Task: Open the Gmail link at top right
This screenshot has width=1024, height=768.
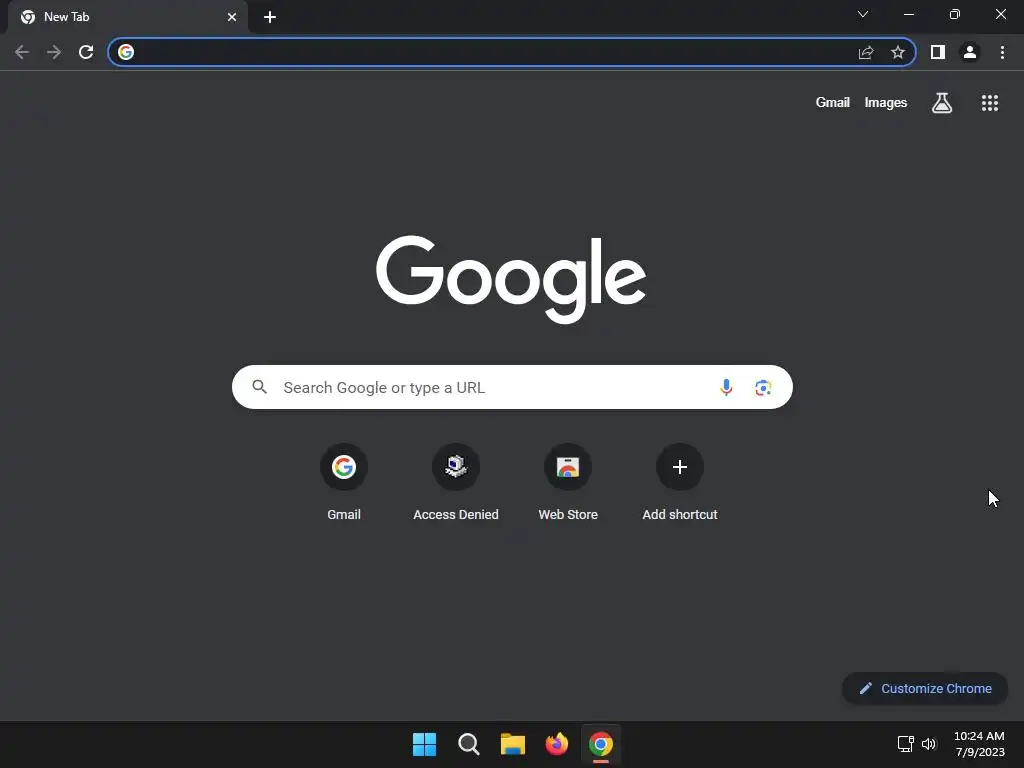Action: click(833, 103)
